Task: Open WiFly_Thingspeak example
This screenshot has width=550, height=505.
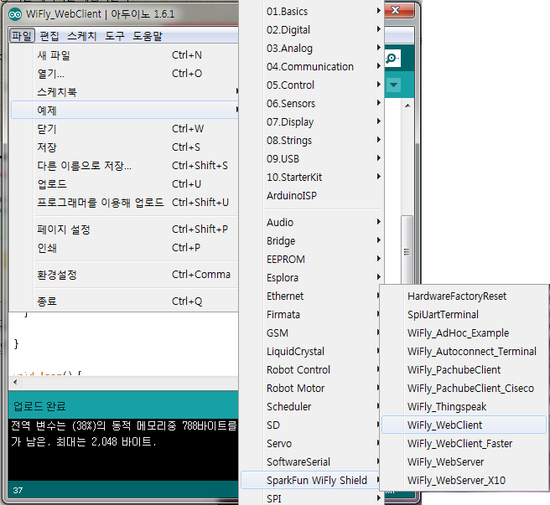Action: click(x=464, y=407)
